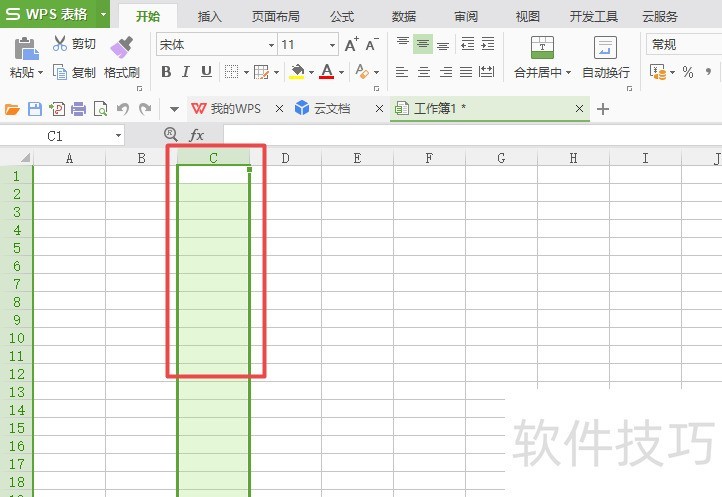Increase indent in the alignment group
This screenshot has width=722, height=497.
tap(488, 44)
